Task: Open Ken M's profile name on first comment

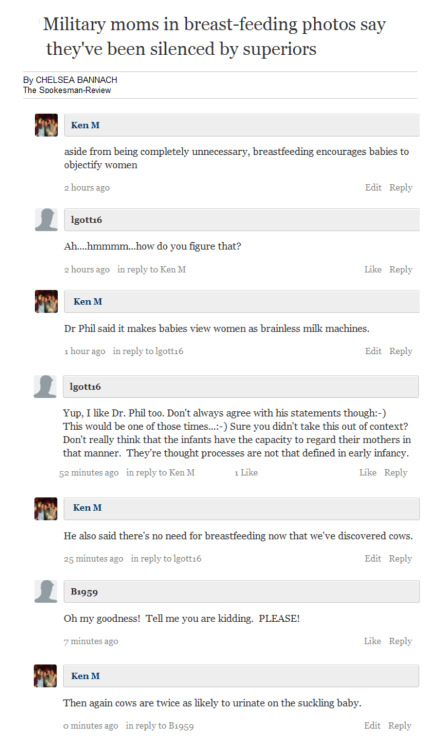Action: pos(85,125)
